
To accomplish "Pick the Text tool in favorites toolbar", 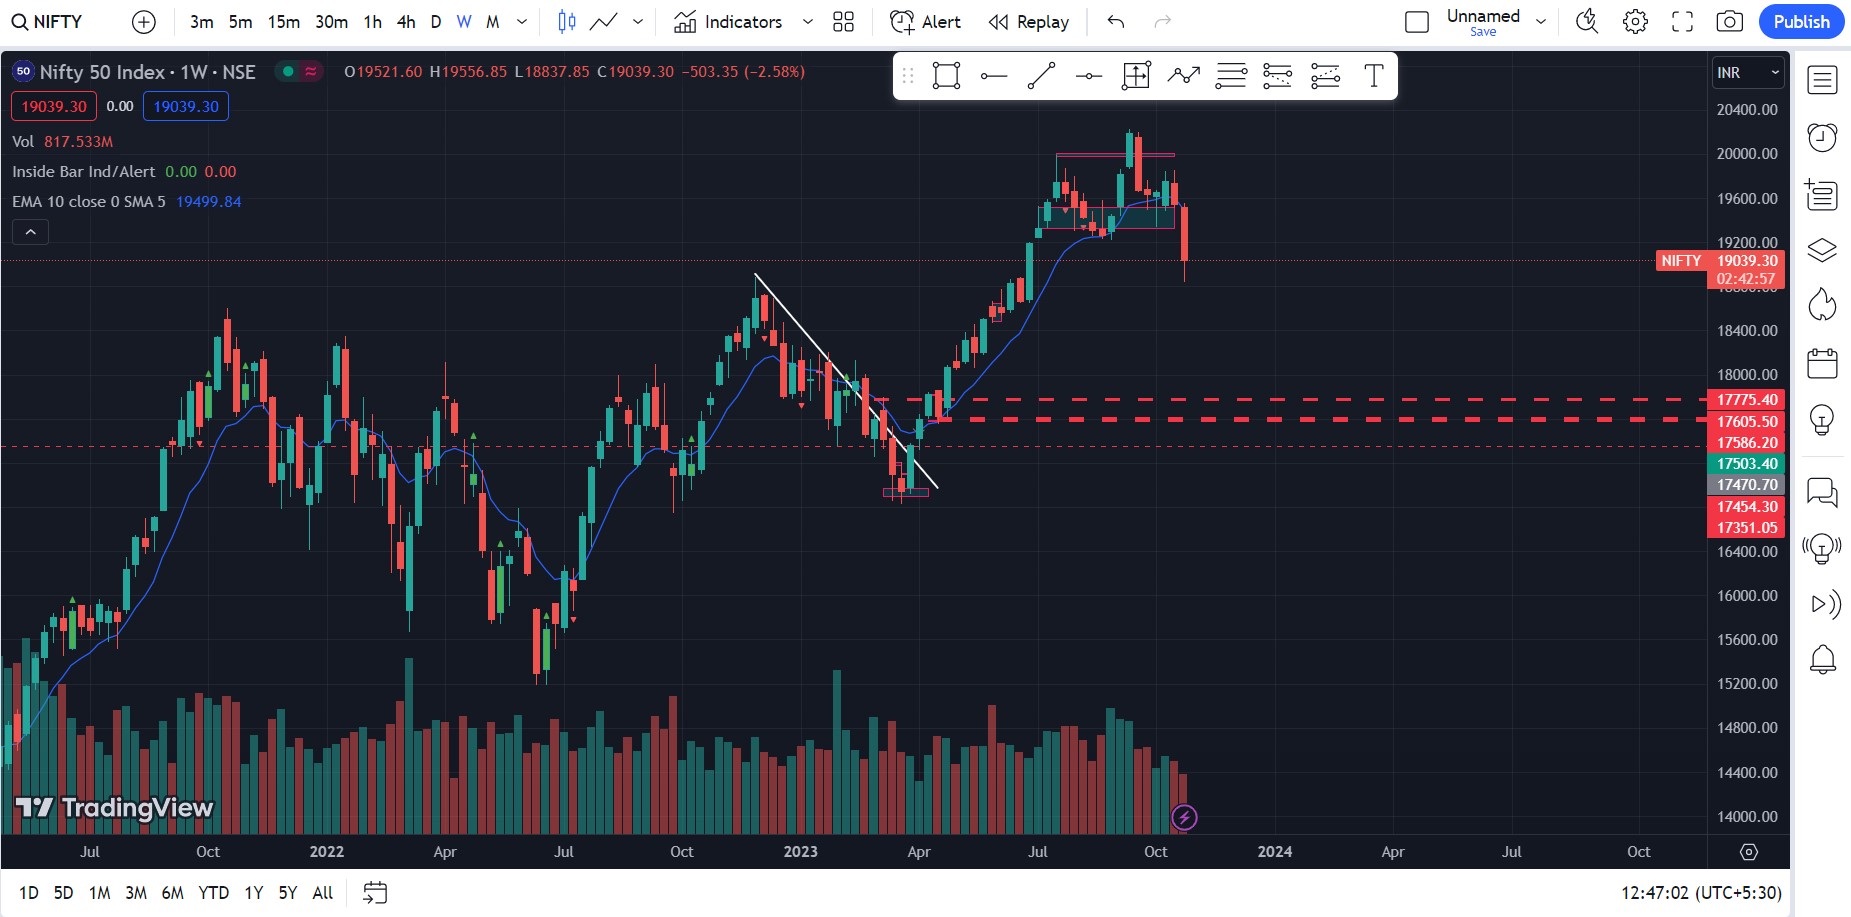I will tap(1373, 76).
